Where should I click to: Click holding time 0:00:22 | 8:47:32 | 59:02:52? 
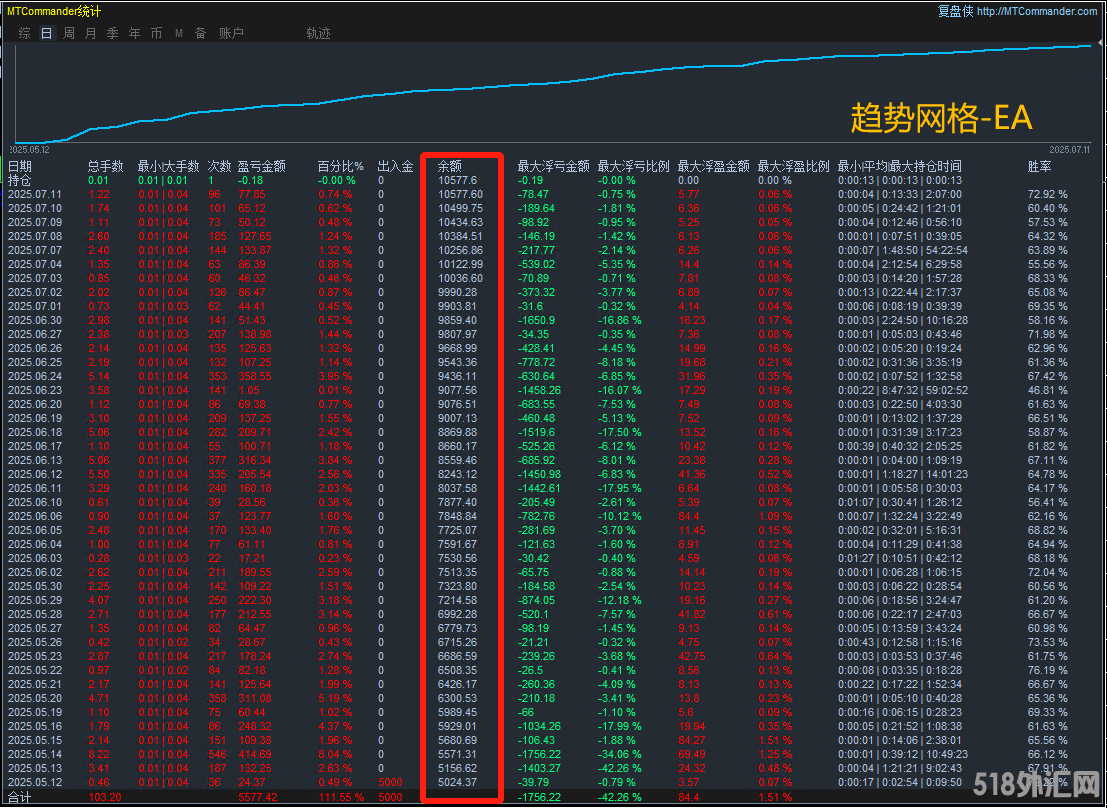click(x=903, y=390)
